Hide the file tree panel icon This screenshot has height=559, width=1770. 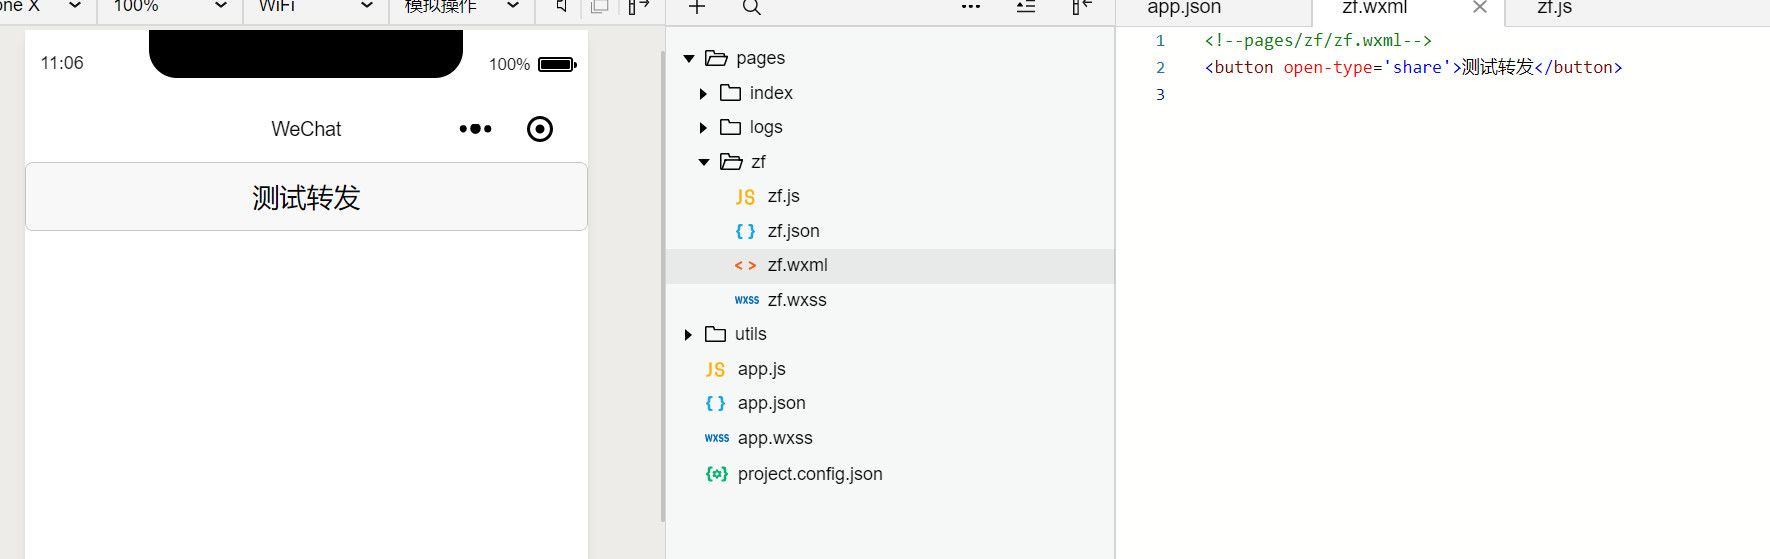(x=1082, y=7)
